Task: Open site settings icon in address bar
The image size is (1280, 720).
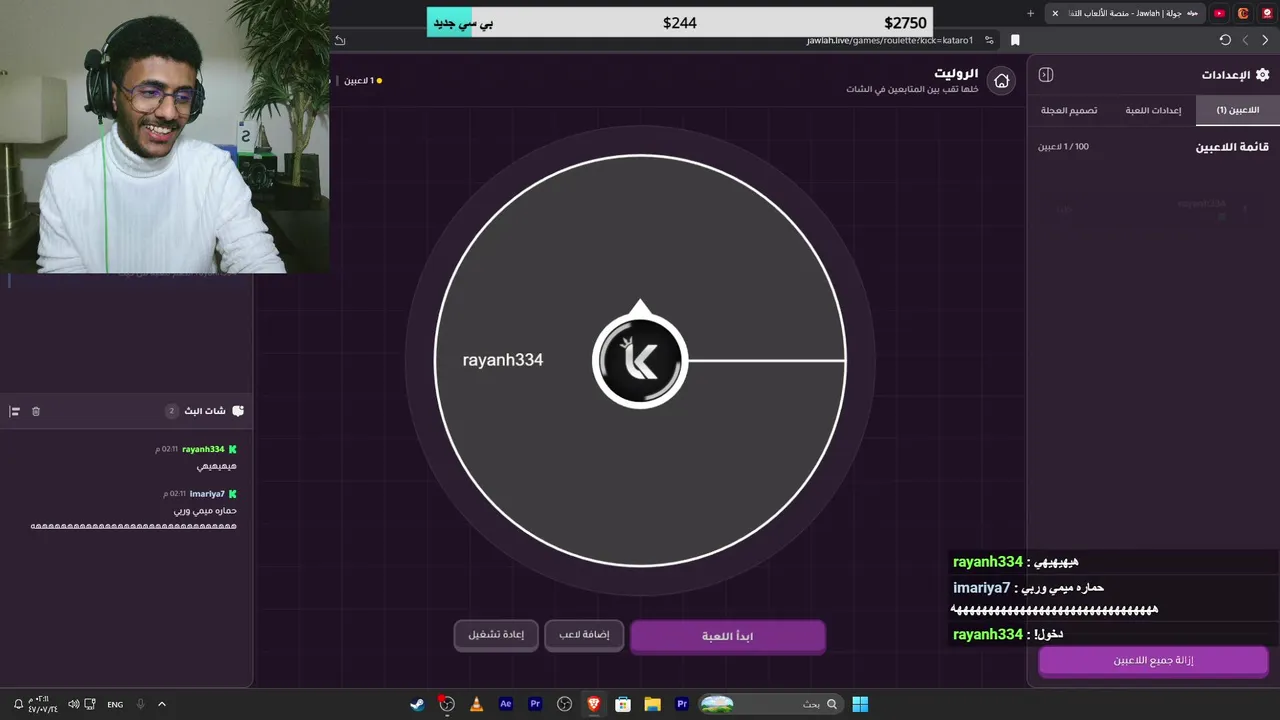Action: point(989,40)
